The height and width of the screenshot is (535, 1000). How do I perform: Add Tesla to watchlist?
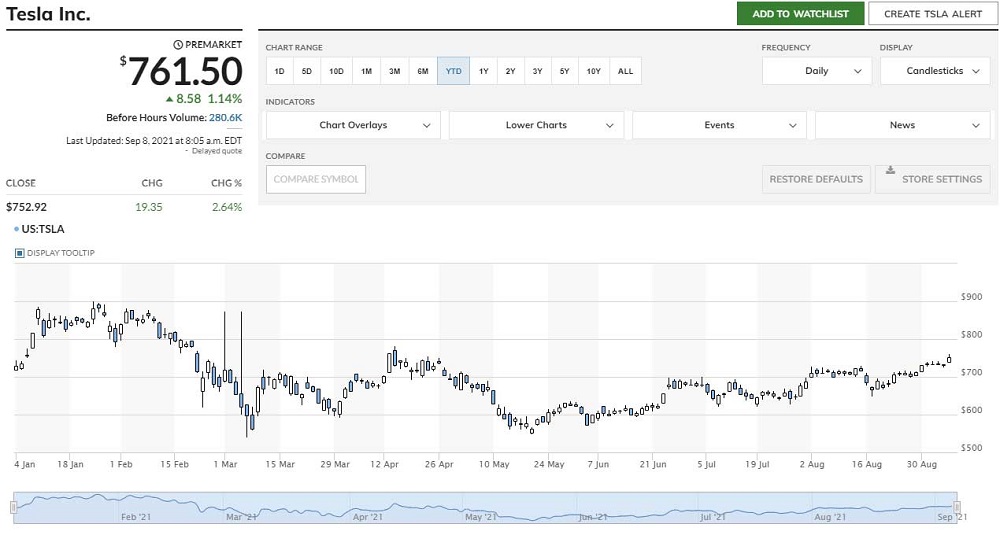[800, 13]
